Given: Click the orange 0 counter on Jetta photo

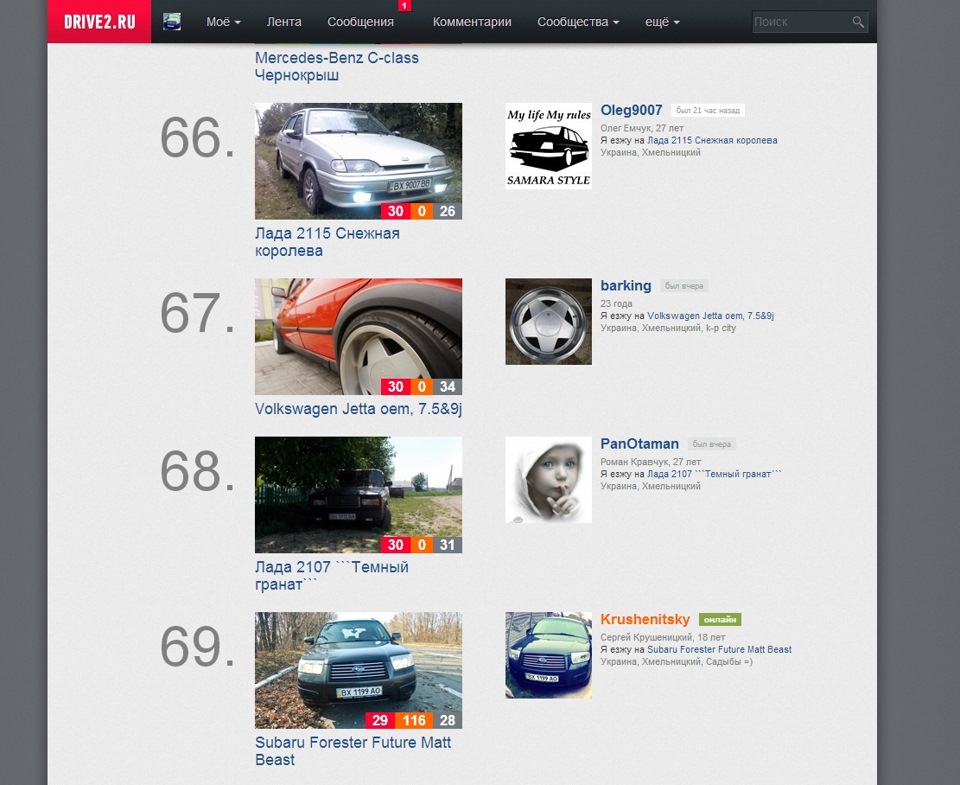Looking at the screenshot, I should click(421, 387).
